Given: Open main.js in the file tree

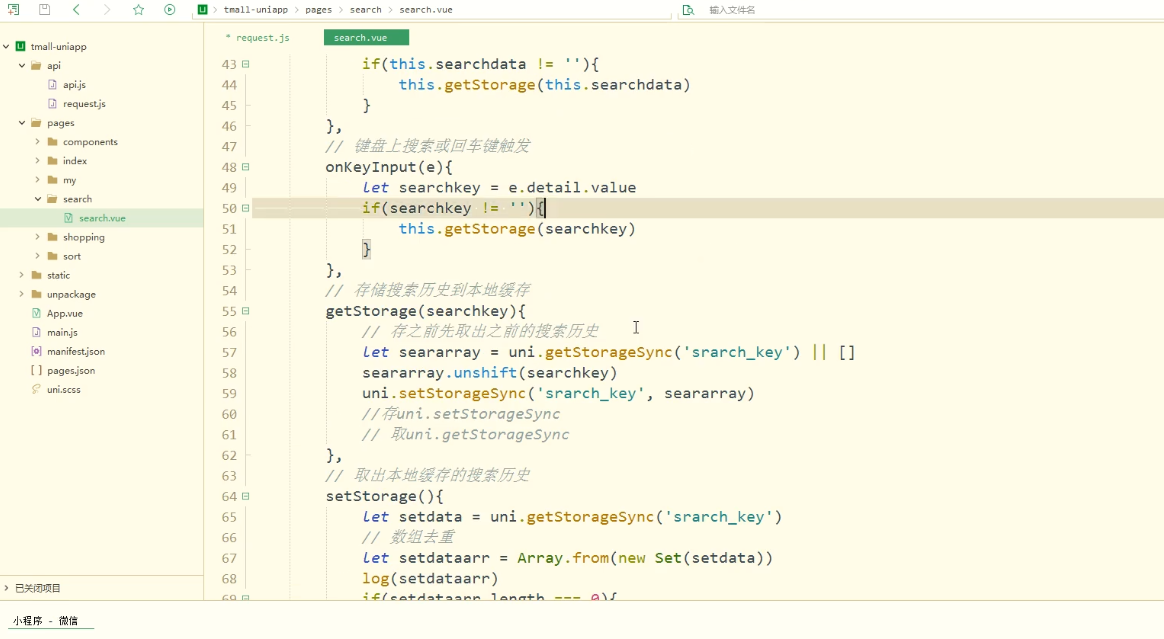Looking at the screenshot, I should (62, 332).
